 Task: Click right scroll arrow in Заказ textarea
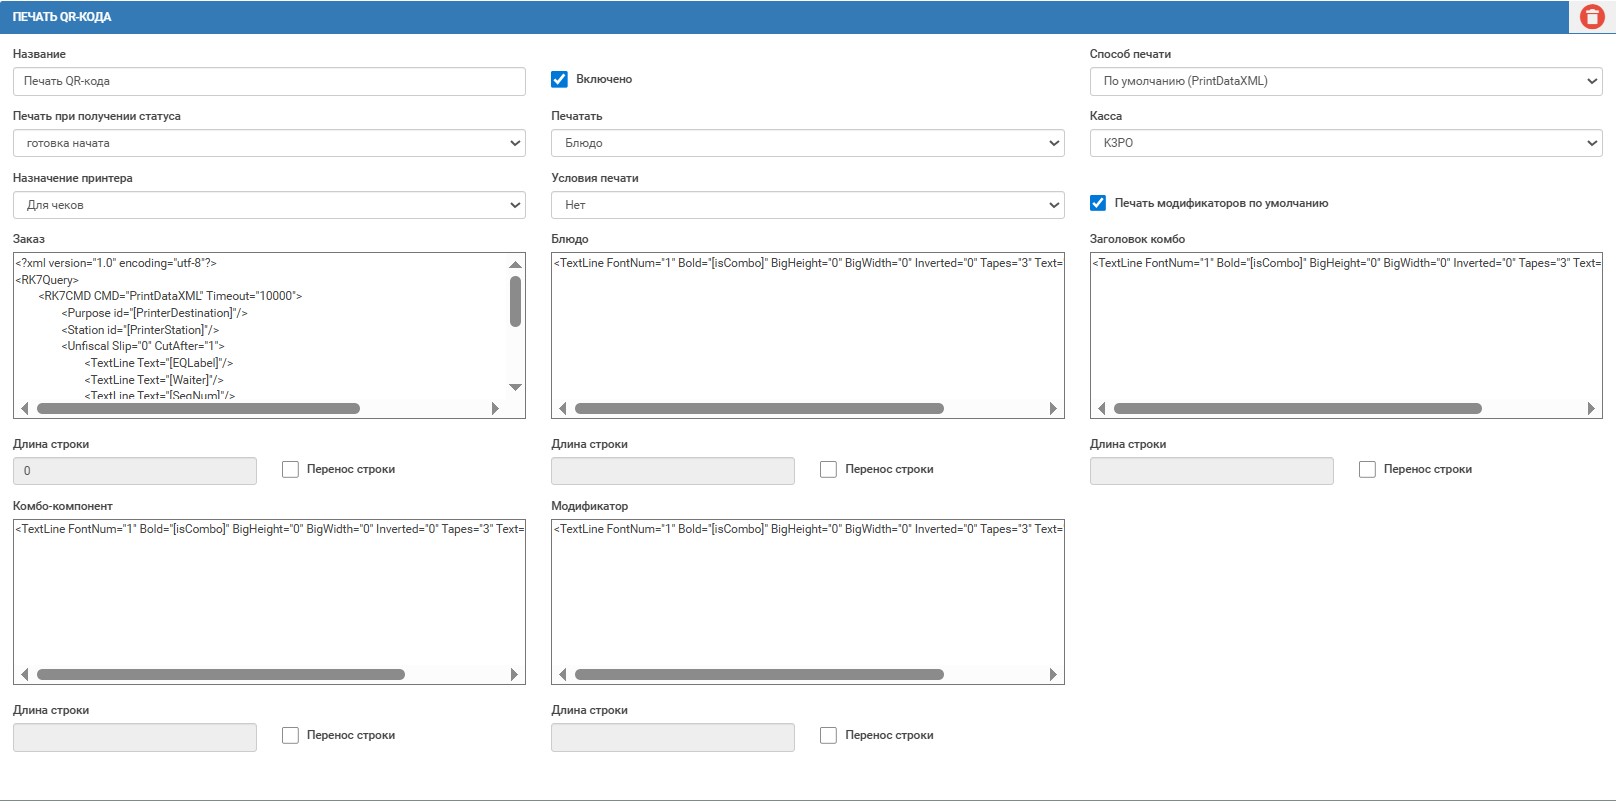pyautogui.click(x=495, y=408)
